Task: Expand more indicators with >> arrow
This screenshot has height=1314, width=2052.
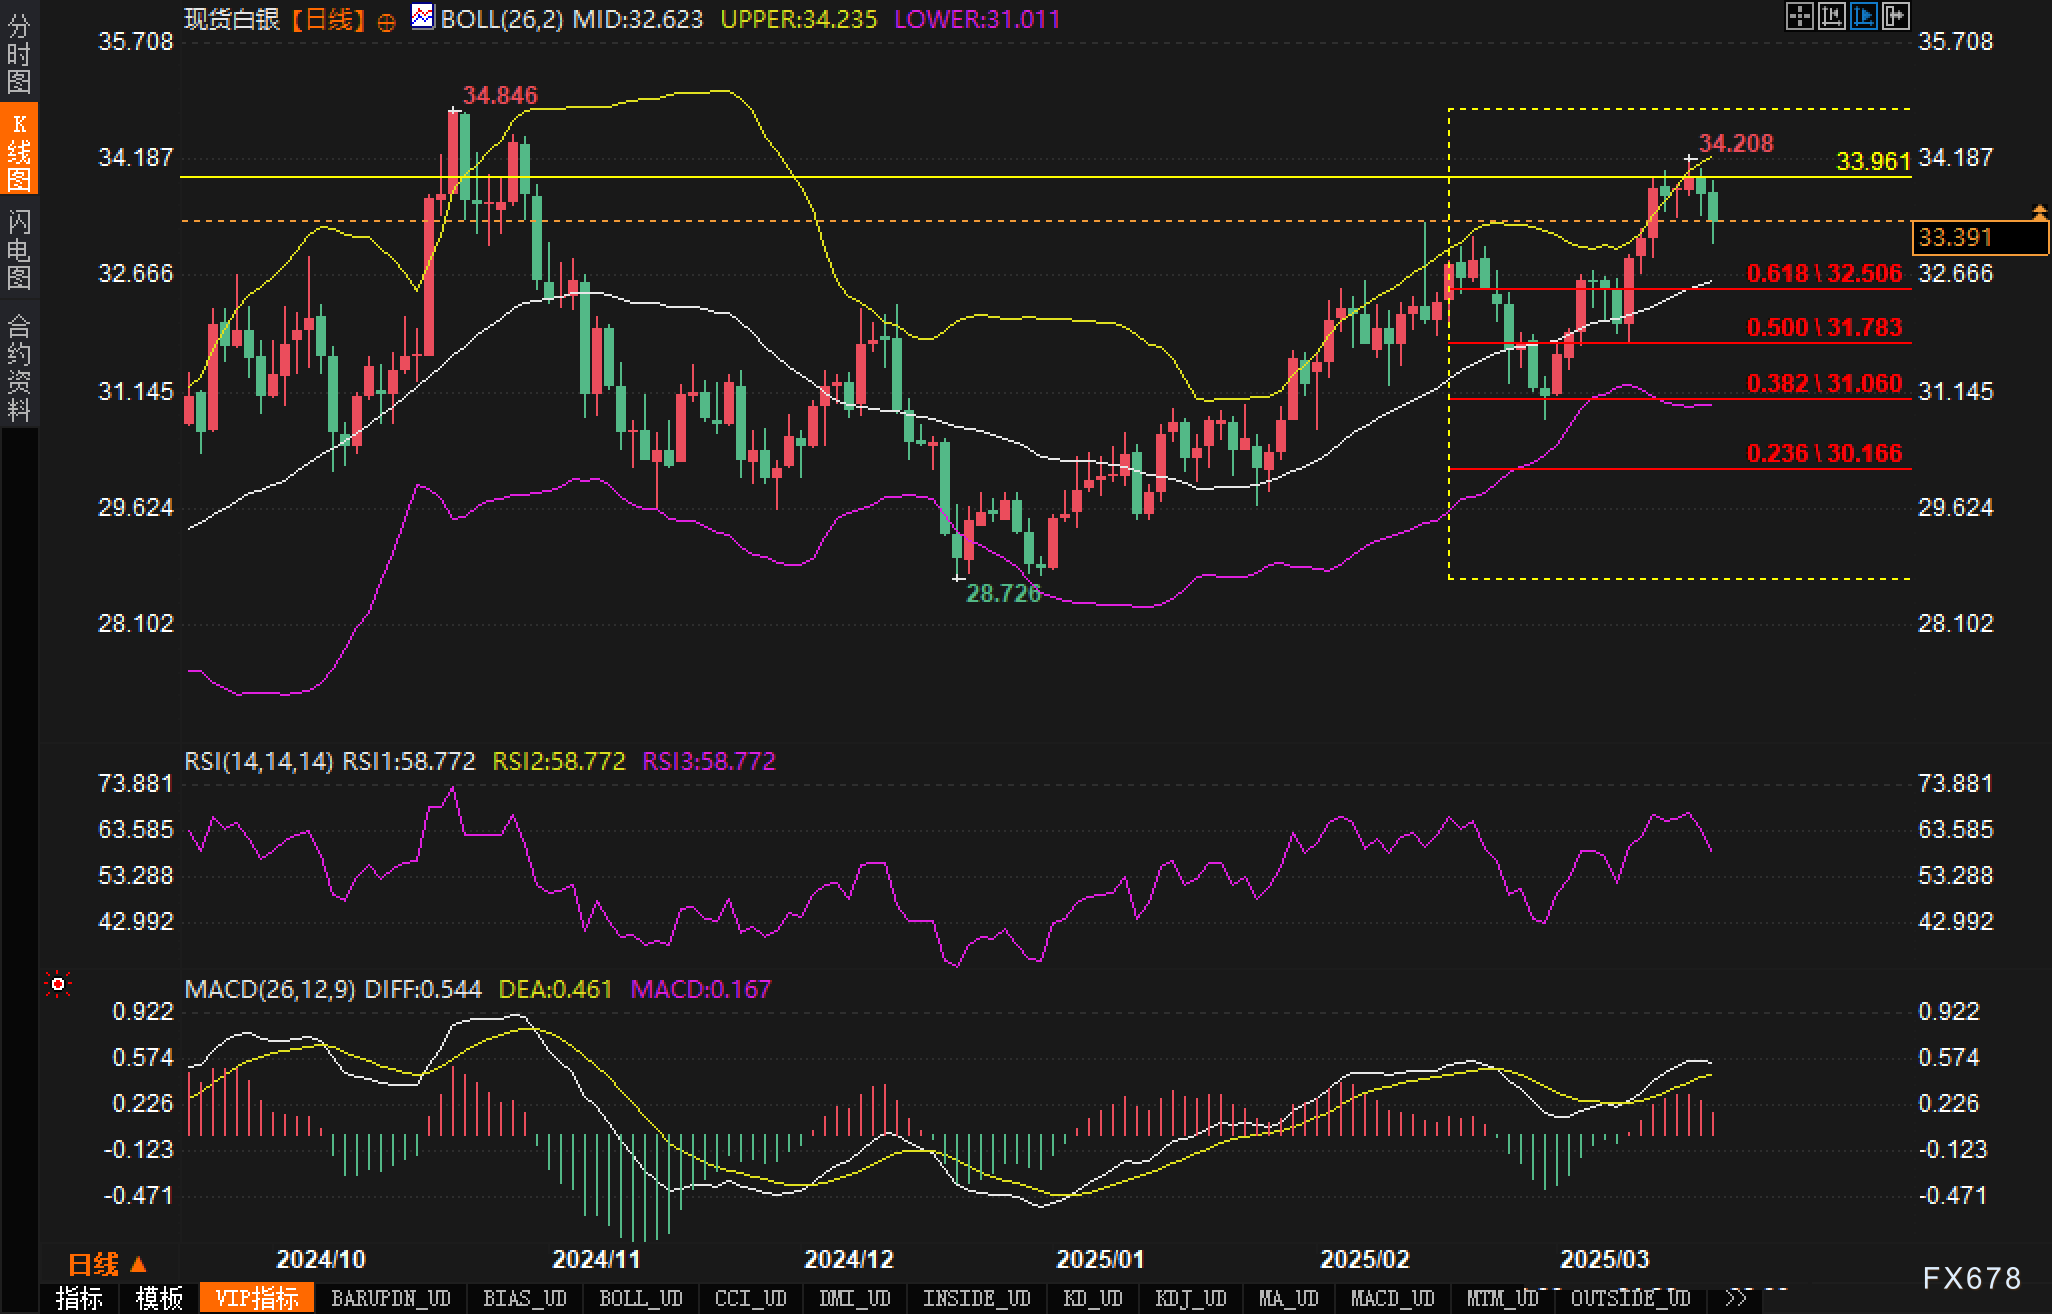Action: (x=1736, y=1298)
